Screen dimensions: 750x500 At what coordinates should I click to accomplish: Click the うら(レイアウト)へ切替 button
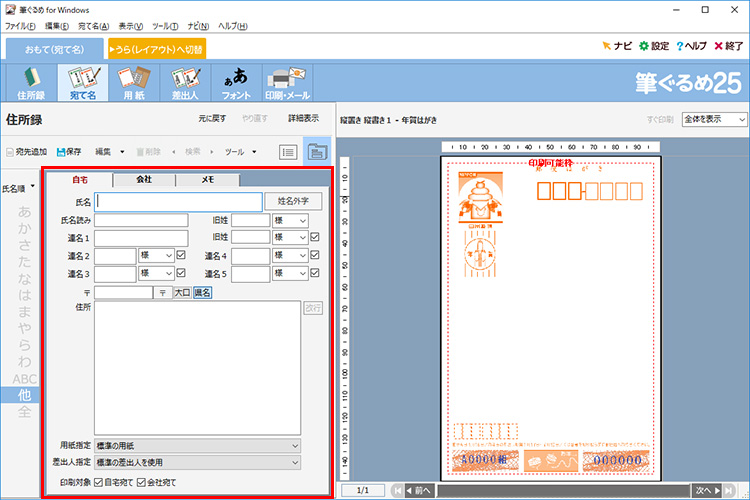point(156,48)
